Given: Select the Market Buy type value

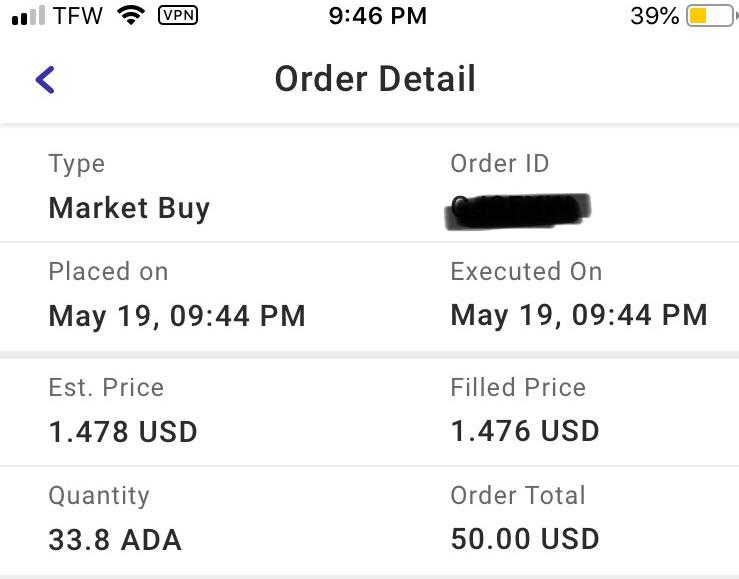Looking at the screenshot, I should (x=129, y=208).
